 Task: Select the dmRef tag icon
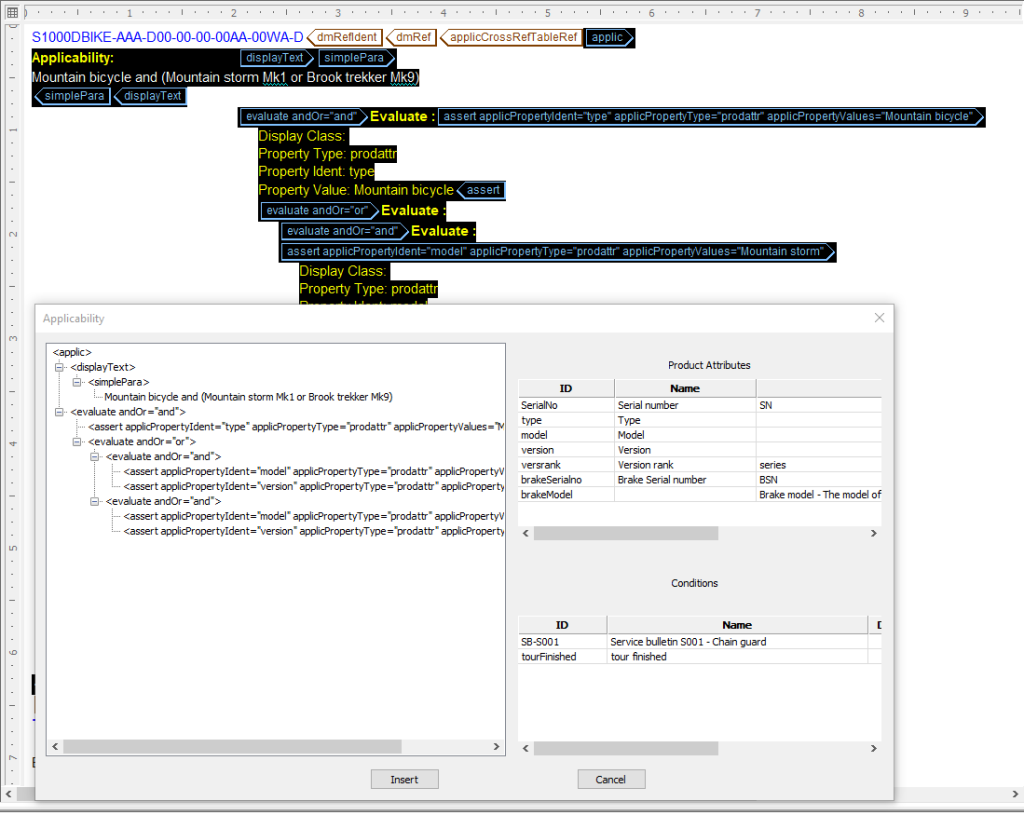pyautogui.click(x=411, y=37)
